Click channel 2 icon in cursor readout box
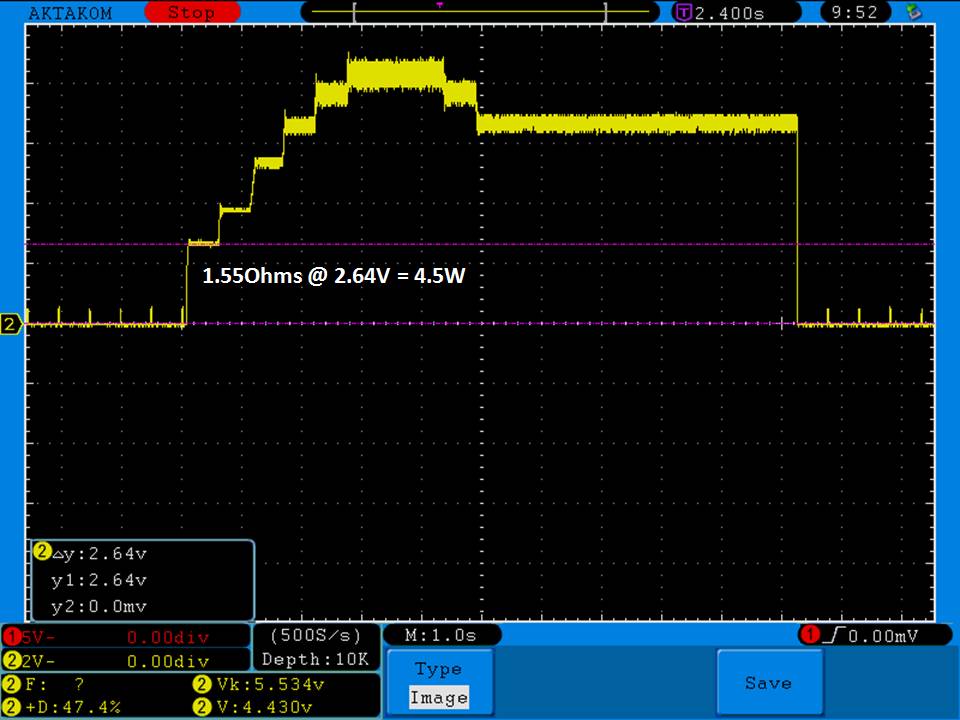960x720 pixels. click(42, 552)
